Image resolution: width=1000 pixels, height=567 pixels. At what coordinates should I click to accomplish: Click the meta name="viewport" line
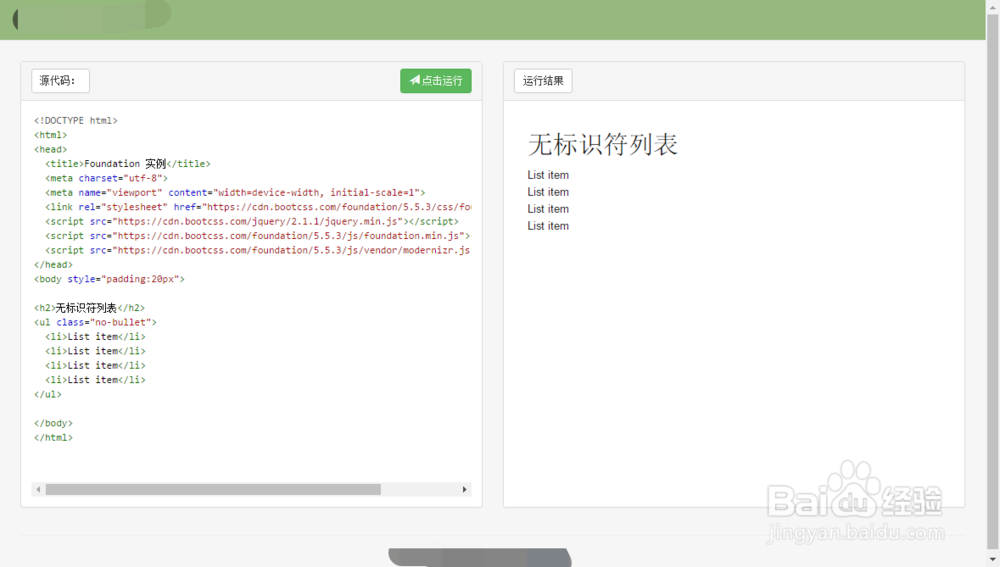point(235,193)
